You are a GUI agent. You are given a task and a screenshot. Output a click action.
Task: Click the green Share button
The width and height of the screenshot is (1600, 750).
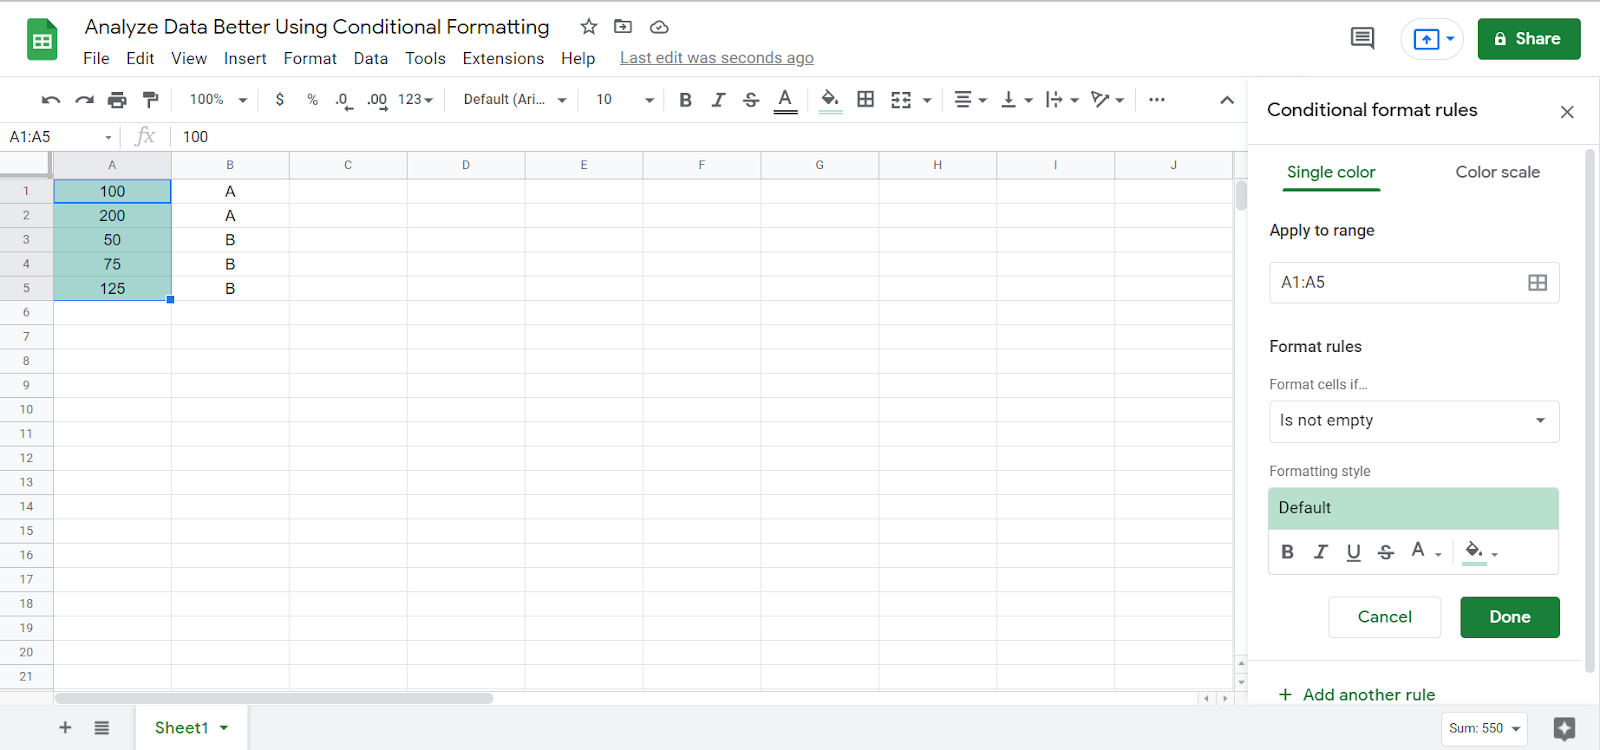coord(1529,39)
